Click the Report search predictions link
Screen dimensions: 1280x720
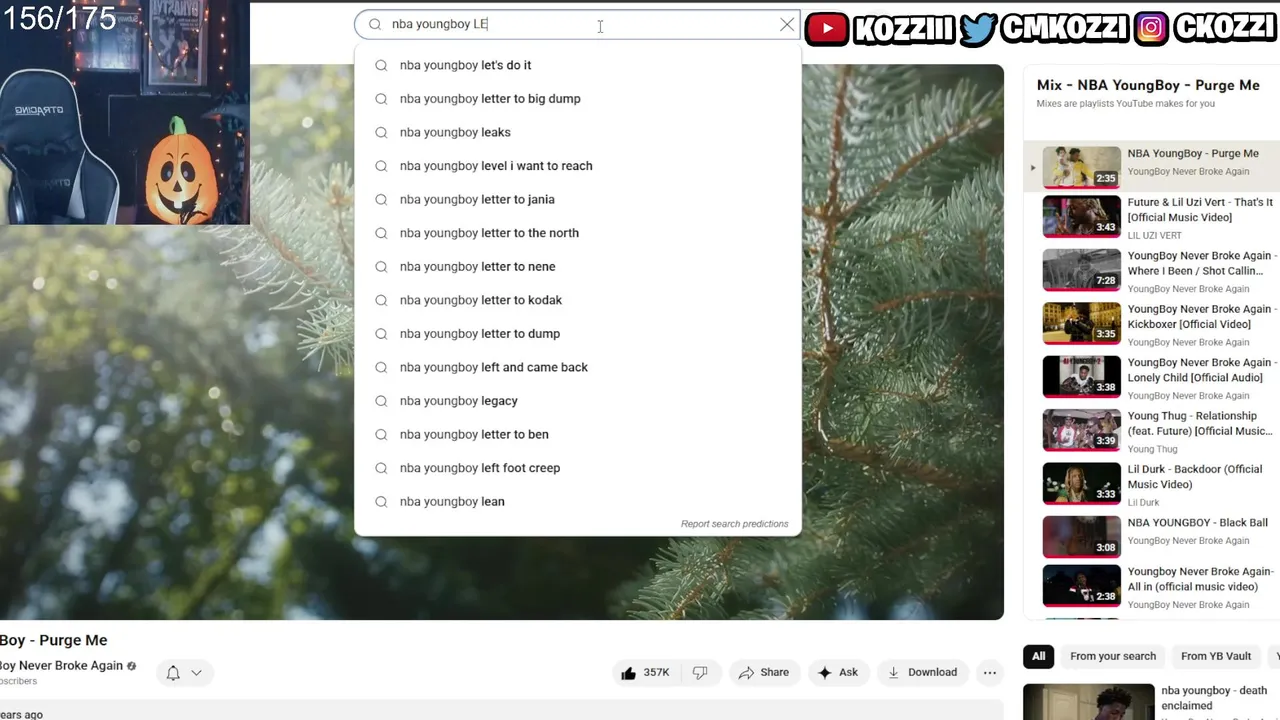pos(734,524)
